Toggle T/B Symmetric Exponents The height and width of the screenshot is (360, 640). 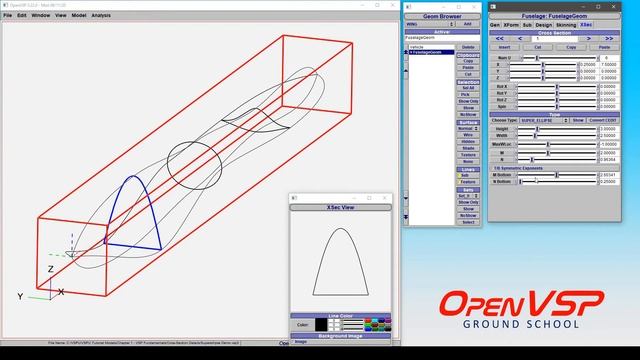[554, 168]
